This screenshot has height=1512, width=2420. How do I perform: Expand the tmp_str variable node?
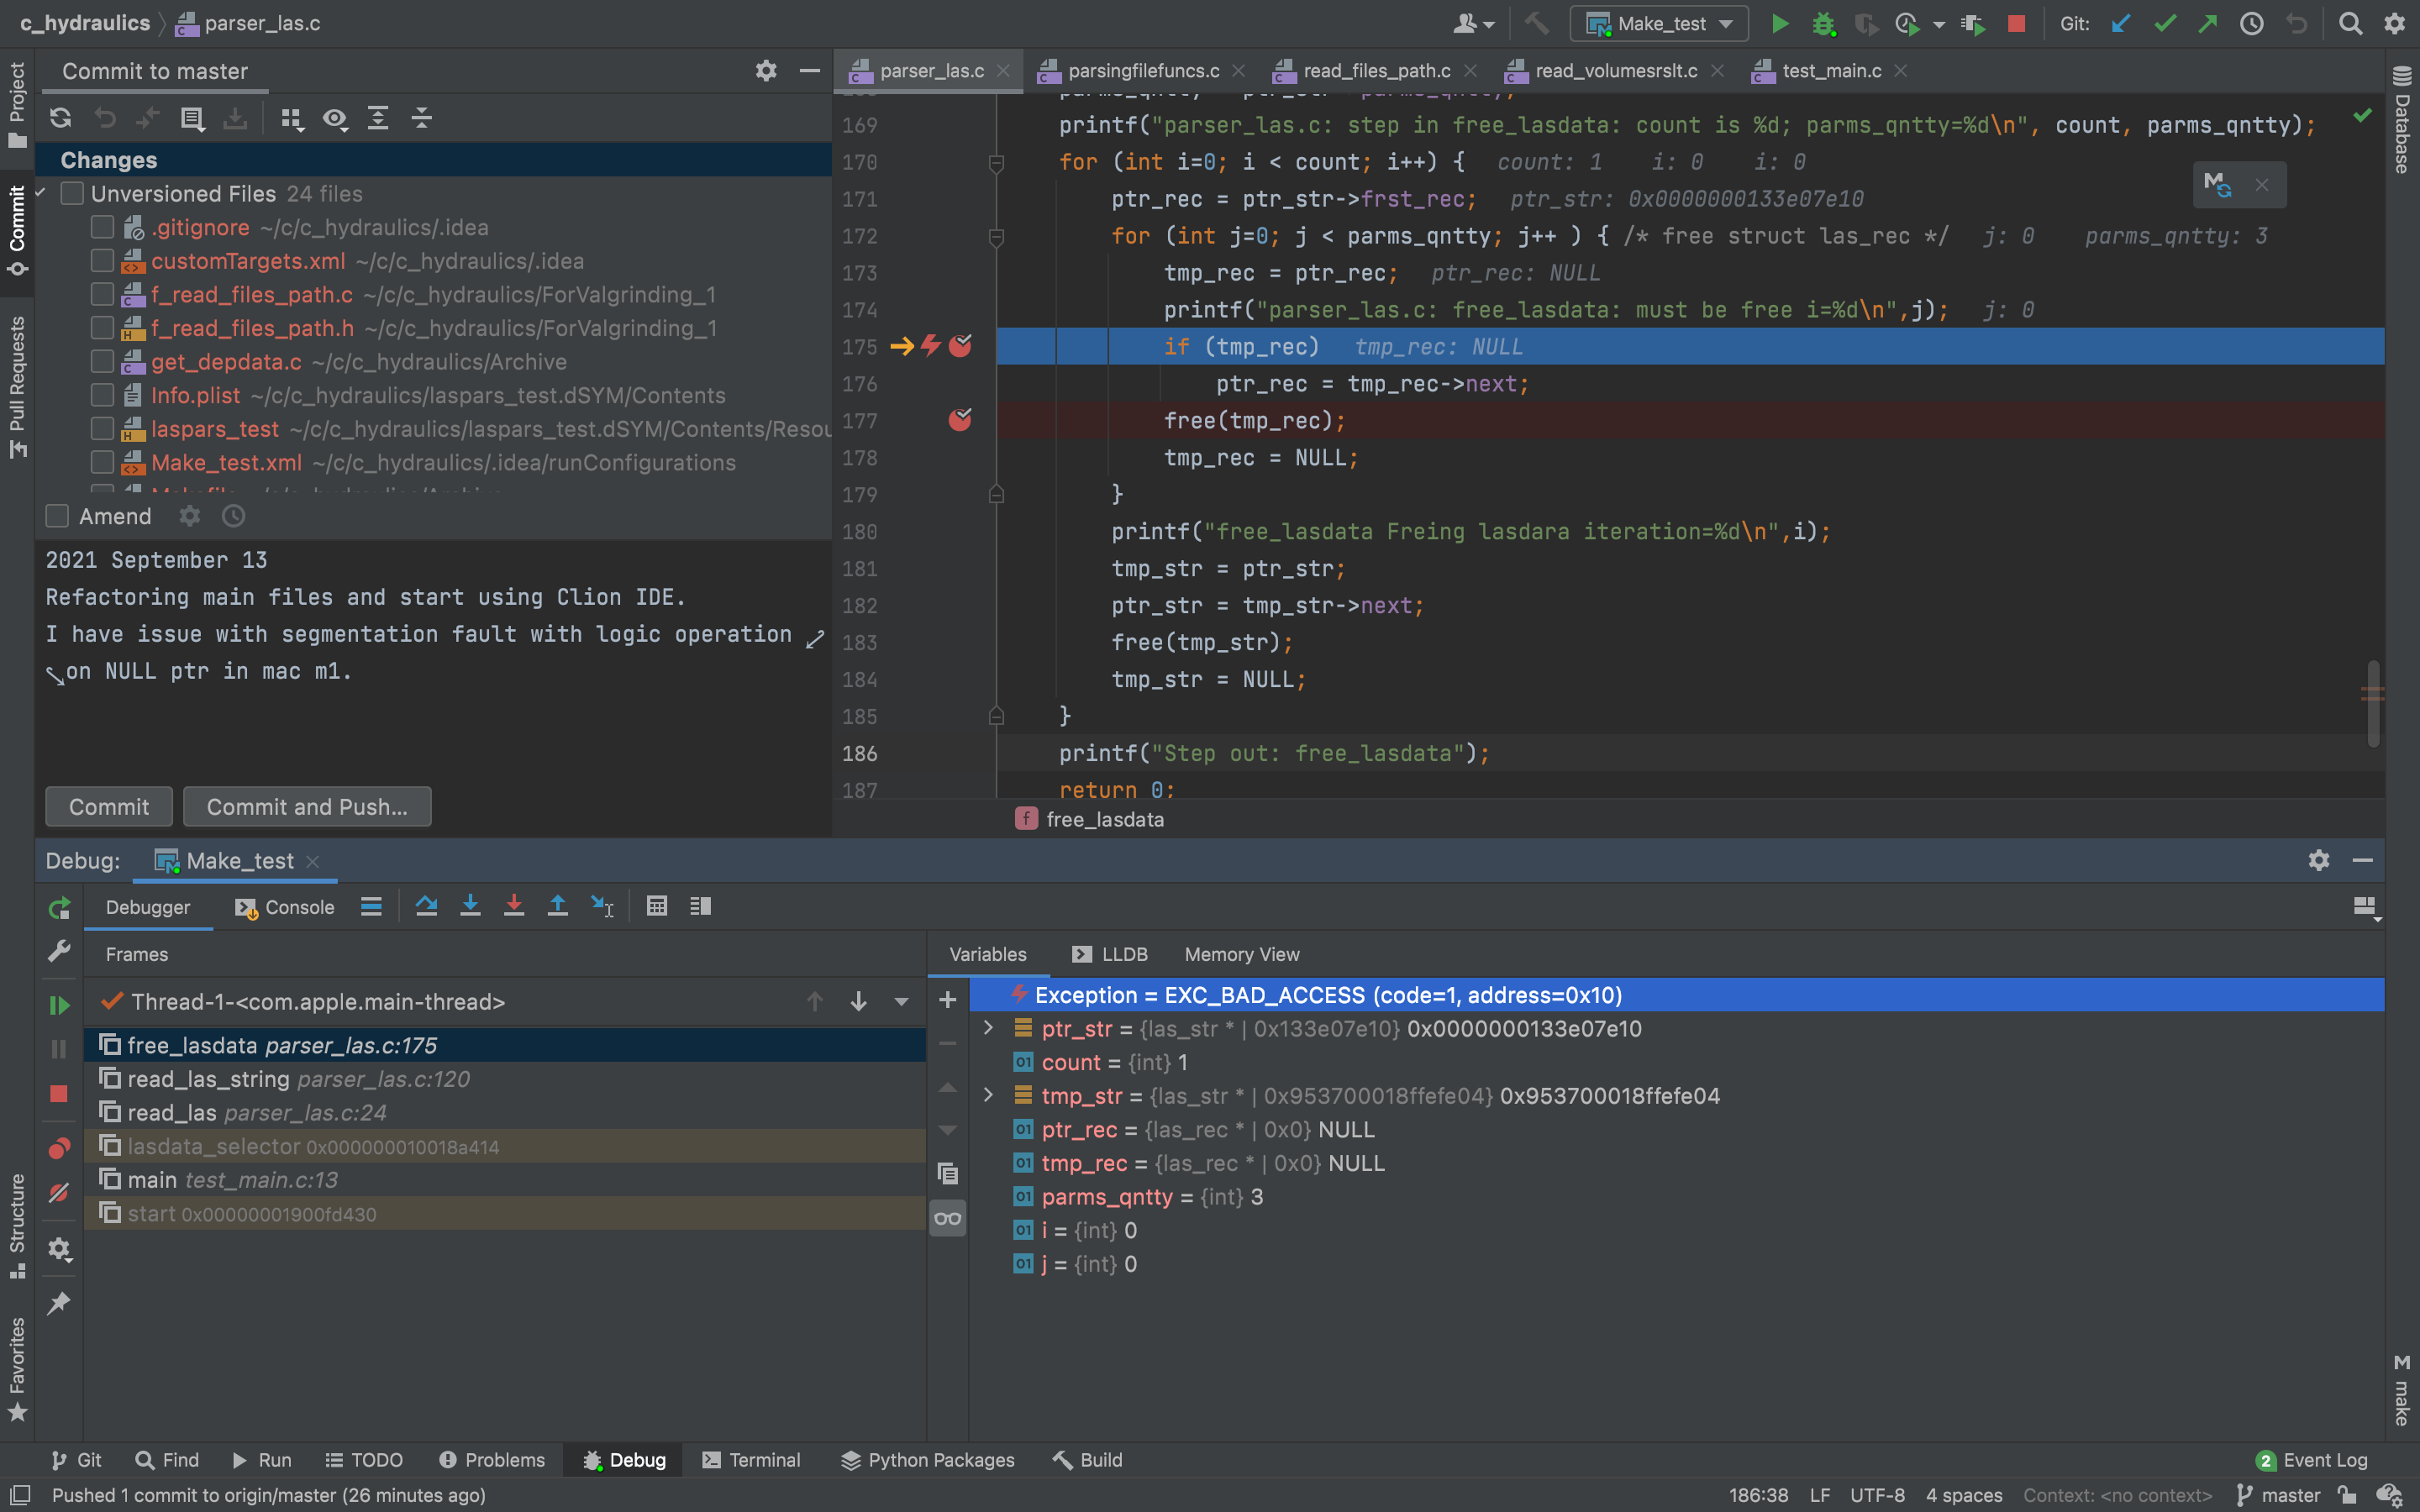click(x=988, y=1095)
